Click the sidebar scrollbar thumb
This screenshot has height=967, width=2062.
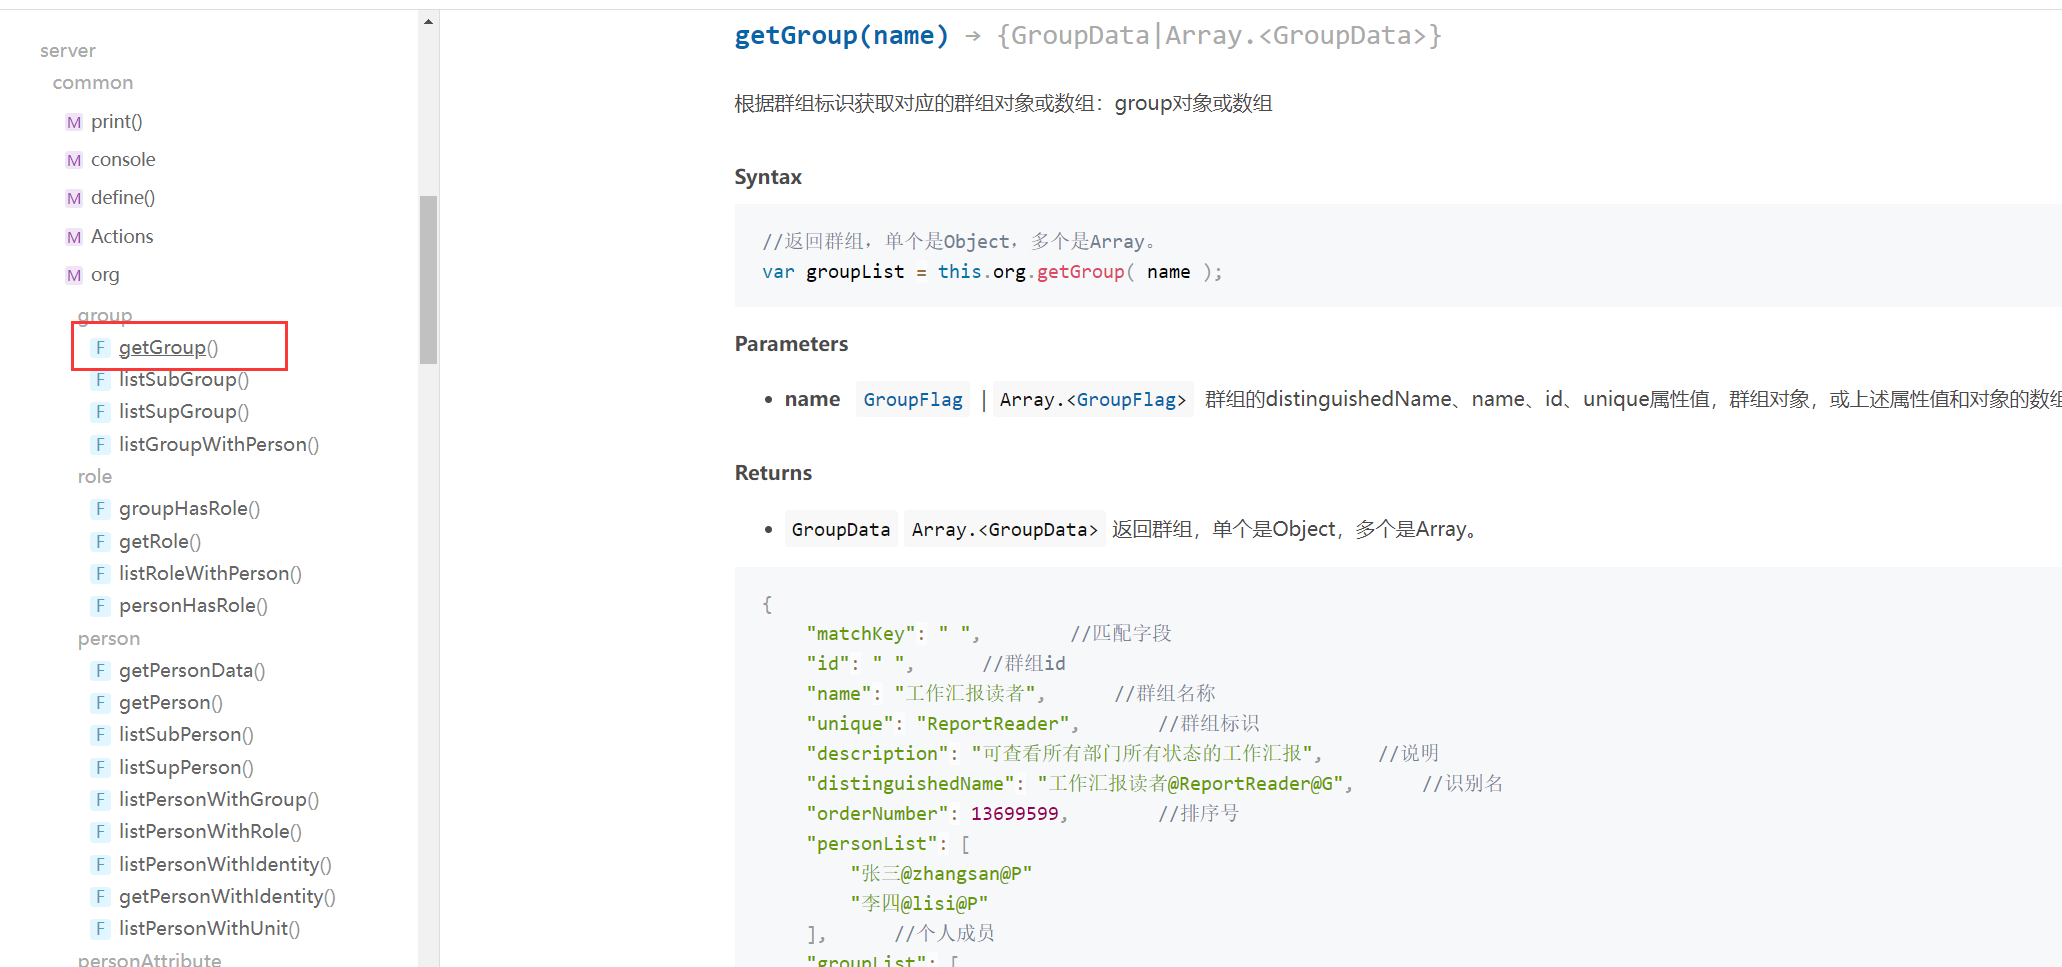[428, 280]
